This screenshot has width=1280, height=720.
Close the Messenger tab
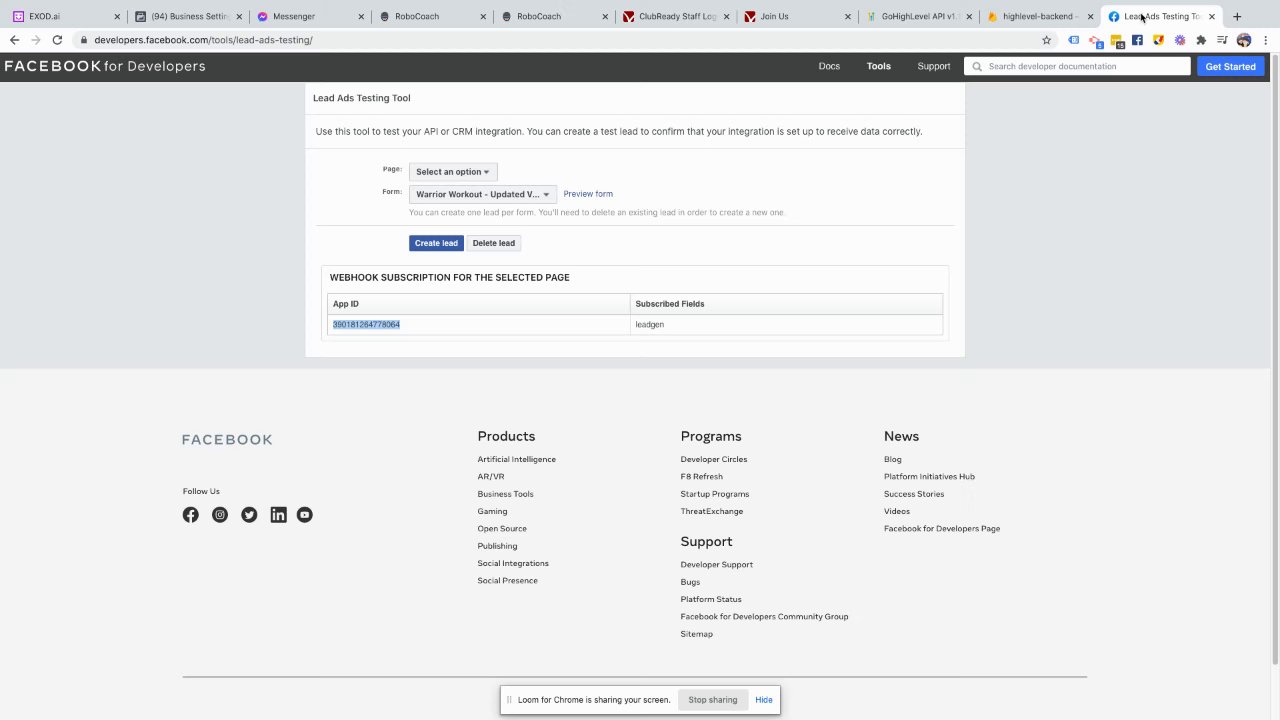pos(360,16)
